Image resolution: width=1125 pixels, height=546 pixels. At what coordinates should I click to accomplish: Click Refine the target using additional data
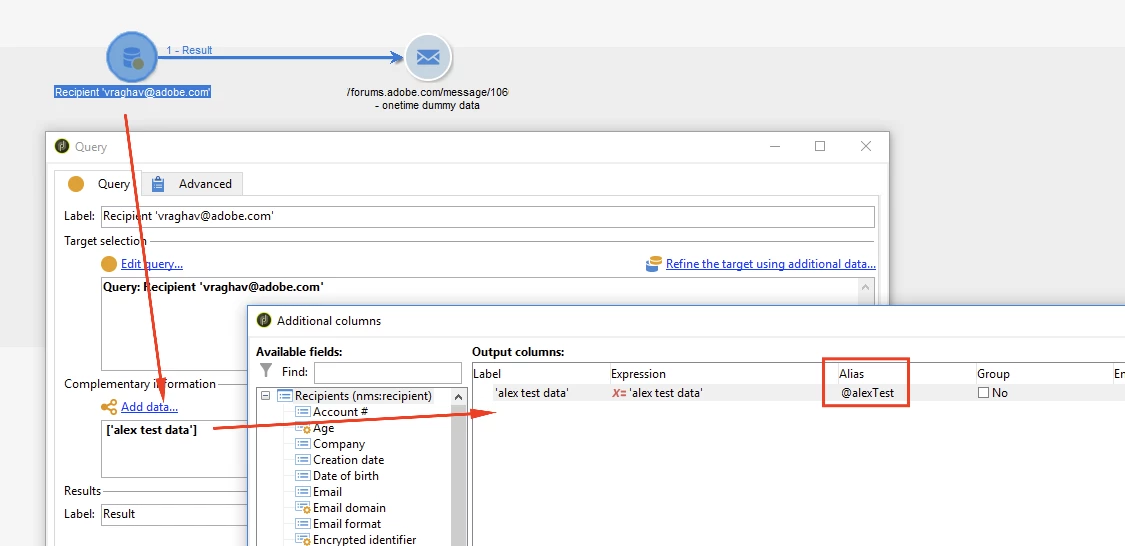[x=771, y=263]
